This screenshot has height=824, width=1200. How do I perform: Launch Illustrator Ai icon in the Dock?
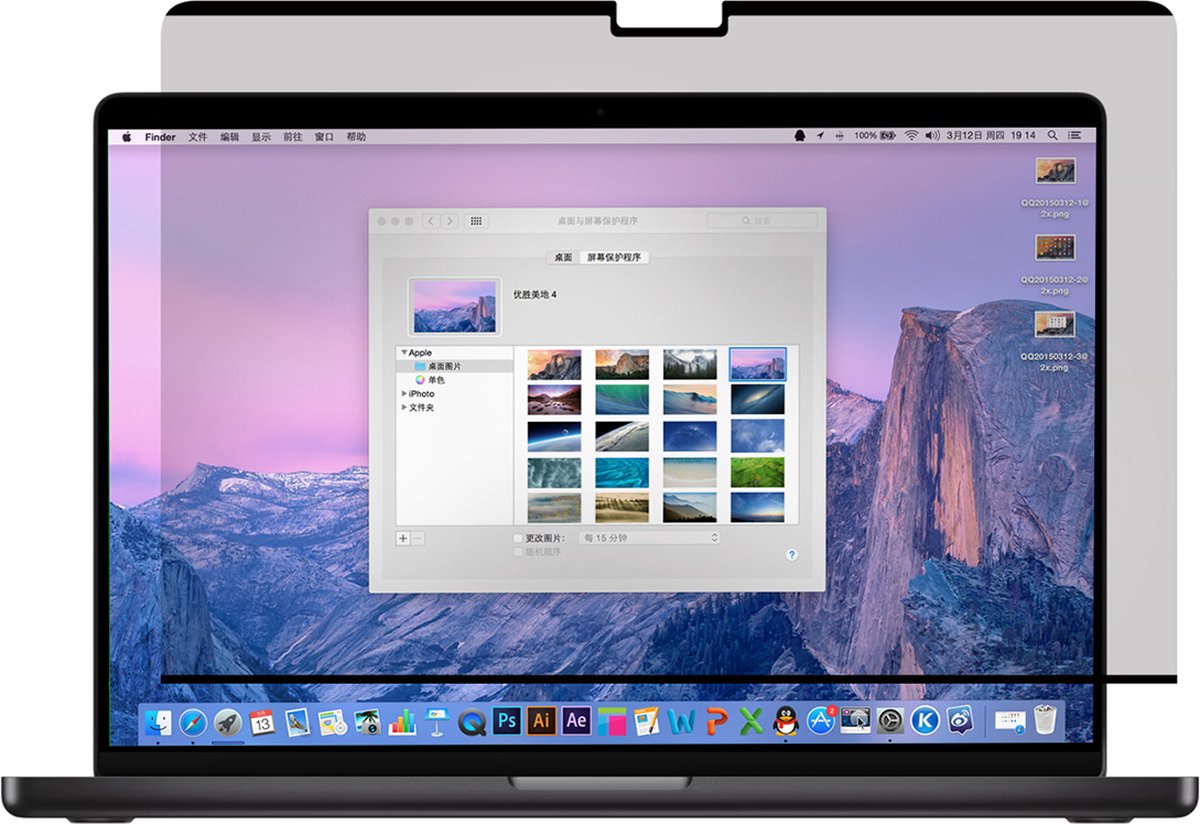541,720
